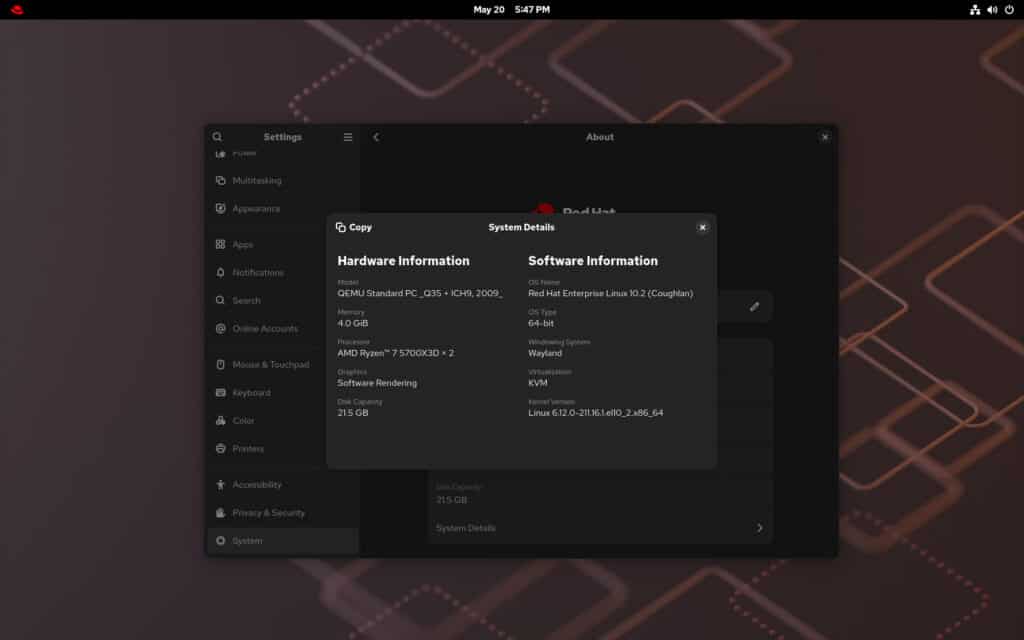
Task: Click the Accessibility figure icon
Action: coord(221,485)
